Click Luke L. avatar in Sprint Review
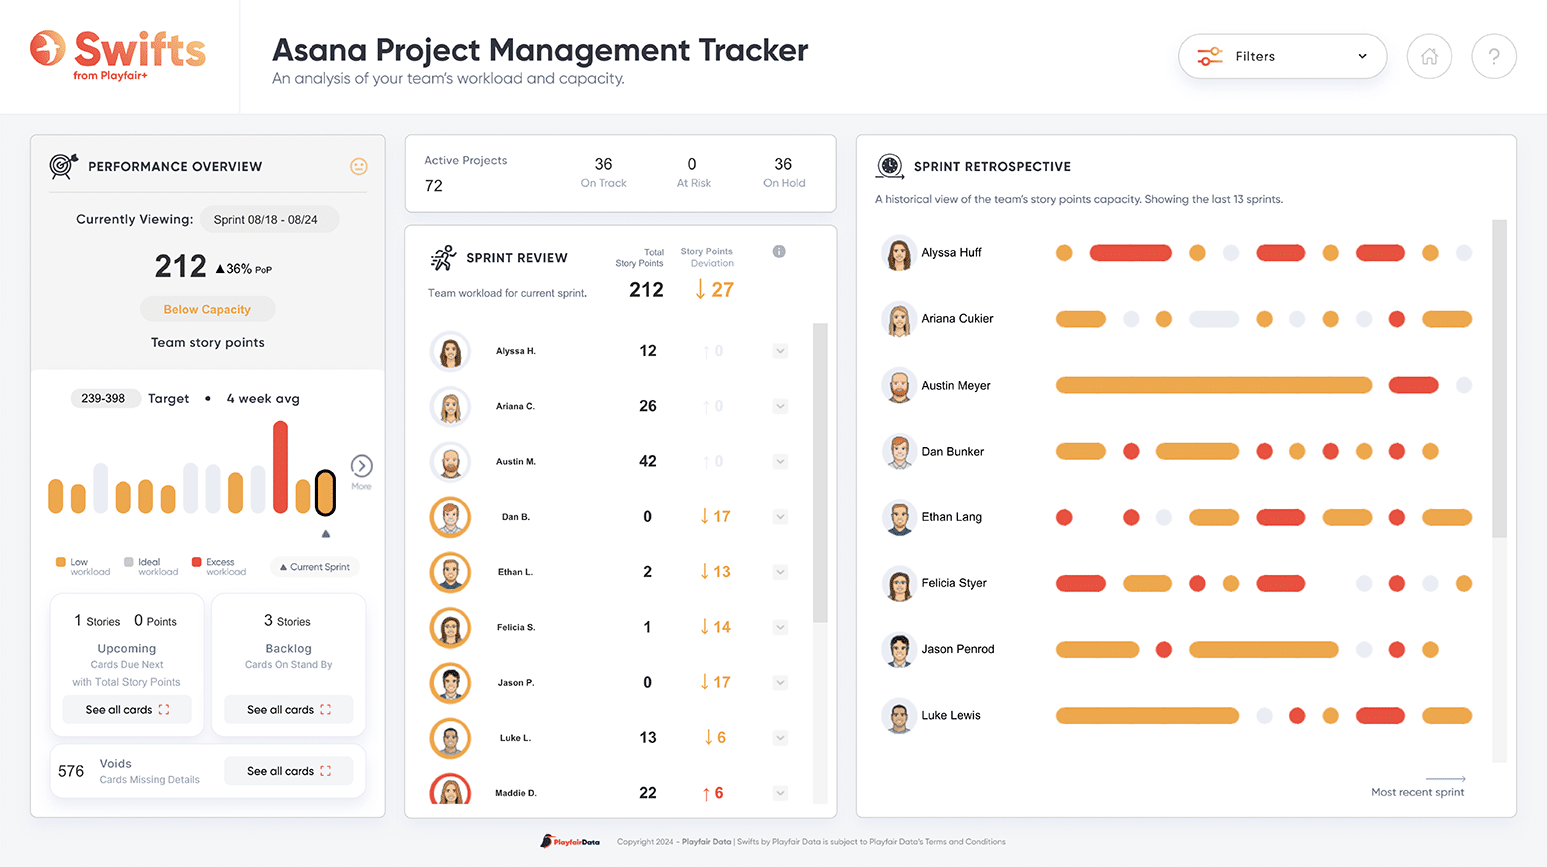 pos(450,738)
